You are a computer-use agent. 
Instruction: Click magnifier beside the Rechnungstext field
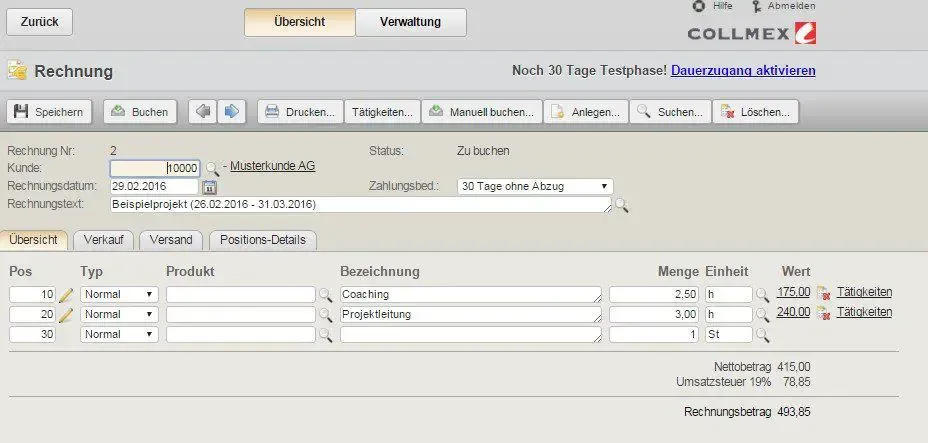click(621, 205)
